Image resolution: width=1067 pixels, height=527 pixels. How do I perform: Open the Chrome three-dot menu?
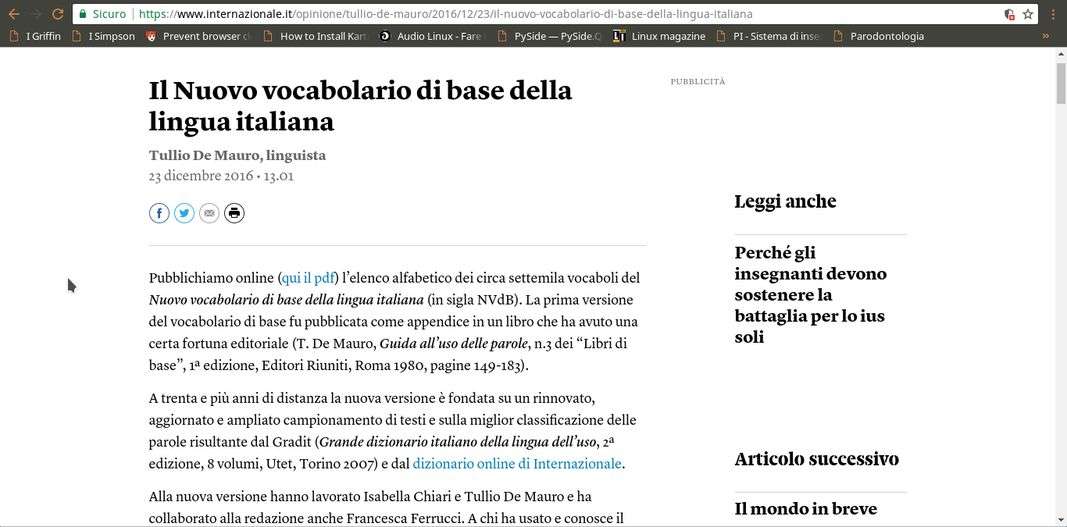pos(1053,14)
